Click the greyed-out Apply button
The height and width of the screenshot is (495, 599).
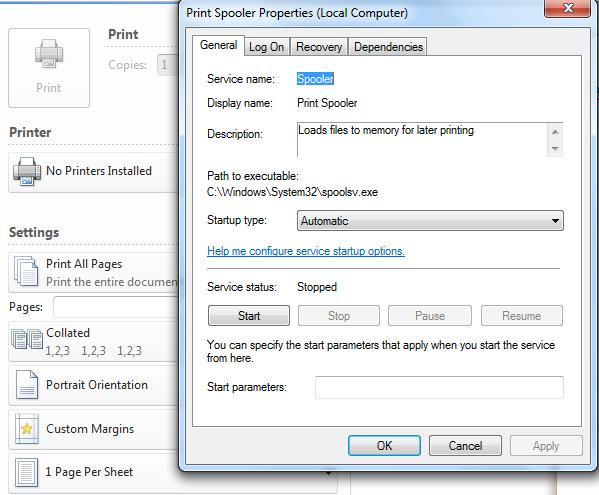[546, 446]
